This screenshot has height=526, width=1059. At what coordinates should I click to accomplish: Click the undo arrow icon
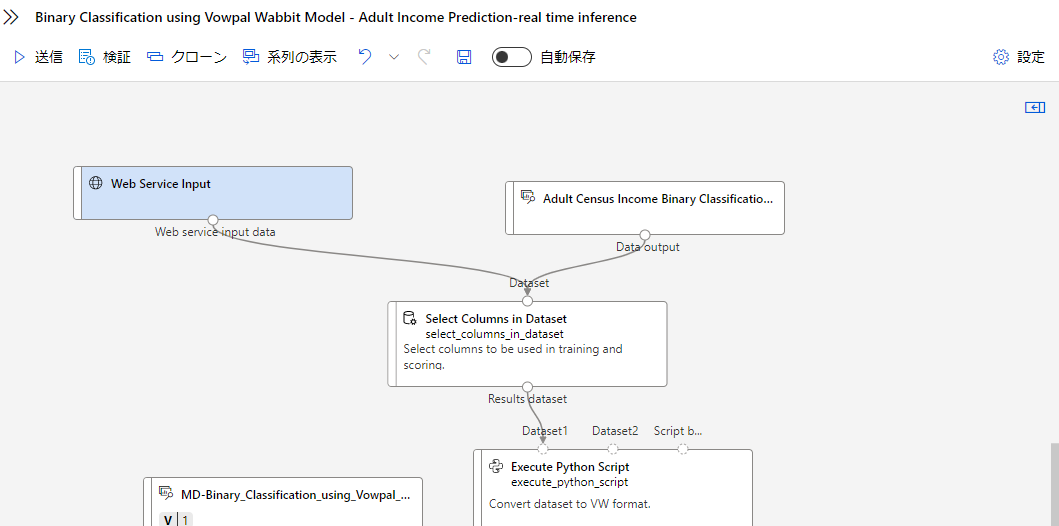(365, 57)
